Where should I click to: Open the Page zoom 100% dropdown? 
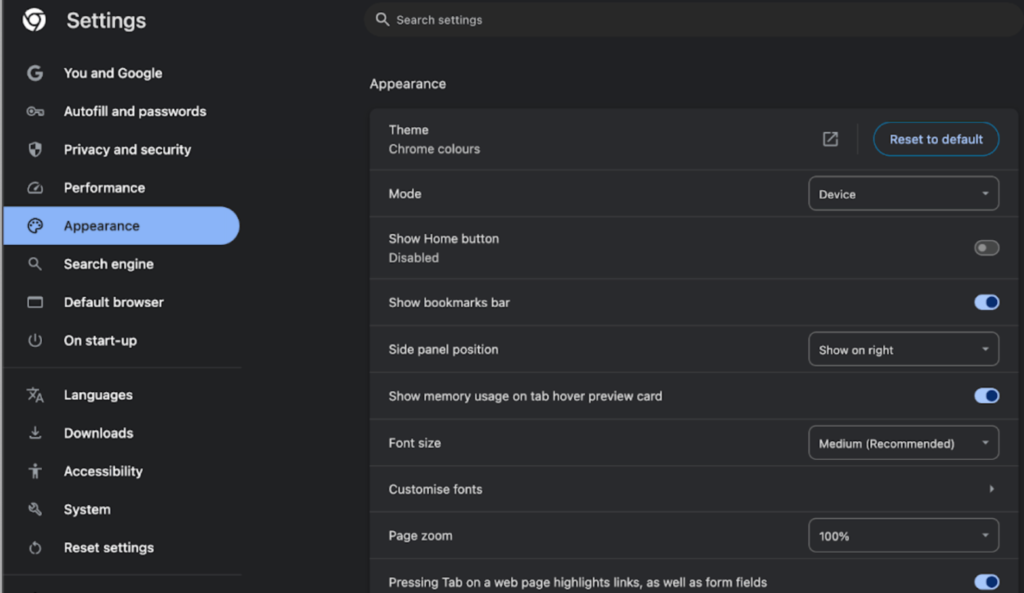[903, 536]
